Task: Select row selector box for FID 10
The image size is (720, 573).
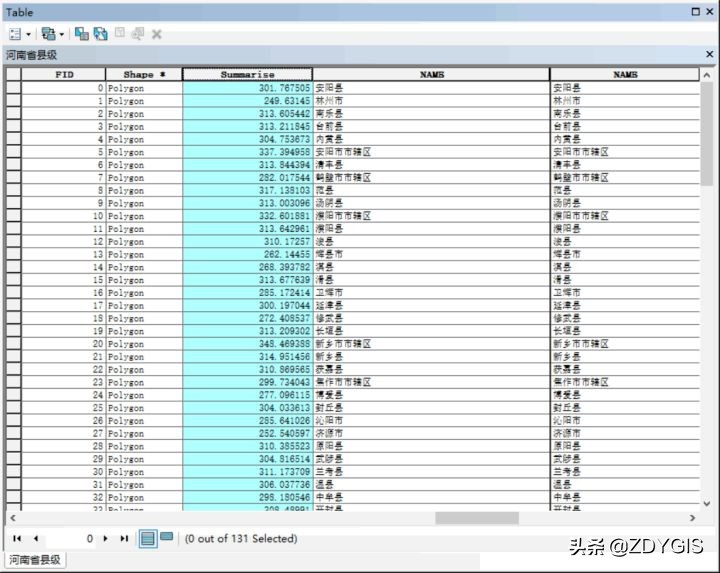Action: click(14, 216)
